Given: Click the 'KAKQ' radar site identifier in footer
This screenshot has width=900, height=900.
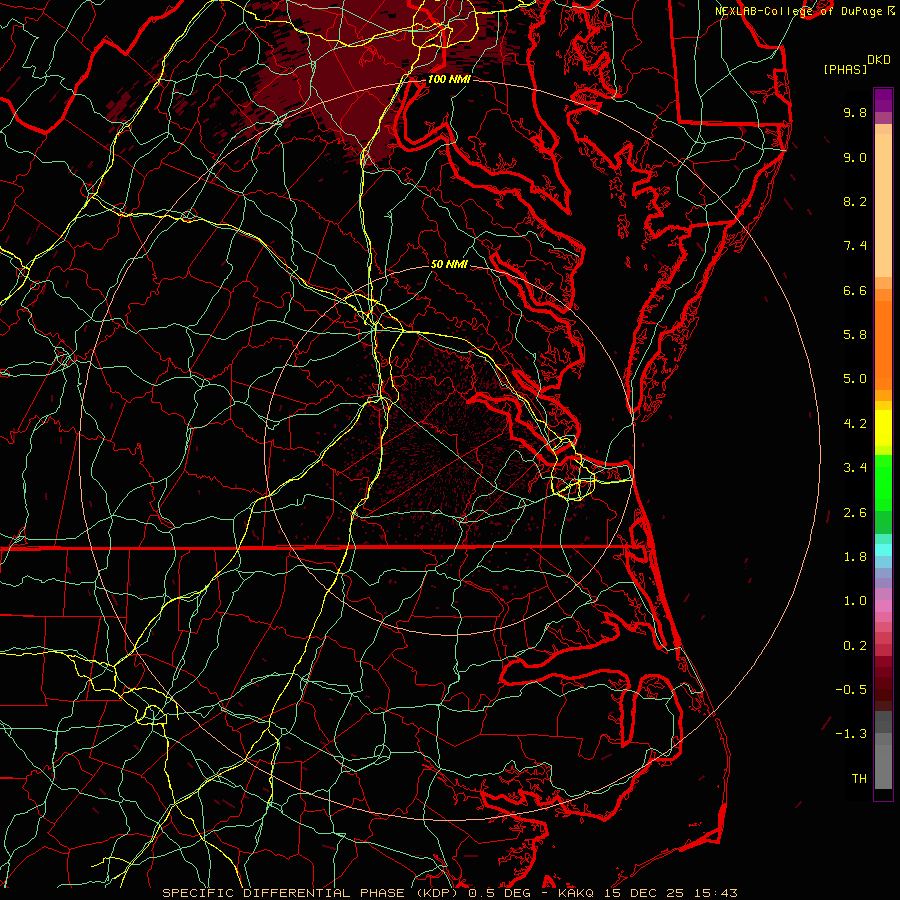Looking at the screenshot, I should [577, 893].
